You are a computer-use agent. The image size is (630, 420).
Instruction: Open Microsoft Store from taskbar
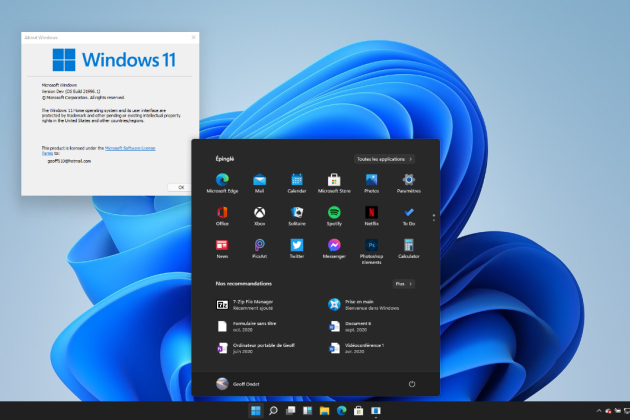358,410
